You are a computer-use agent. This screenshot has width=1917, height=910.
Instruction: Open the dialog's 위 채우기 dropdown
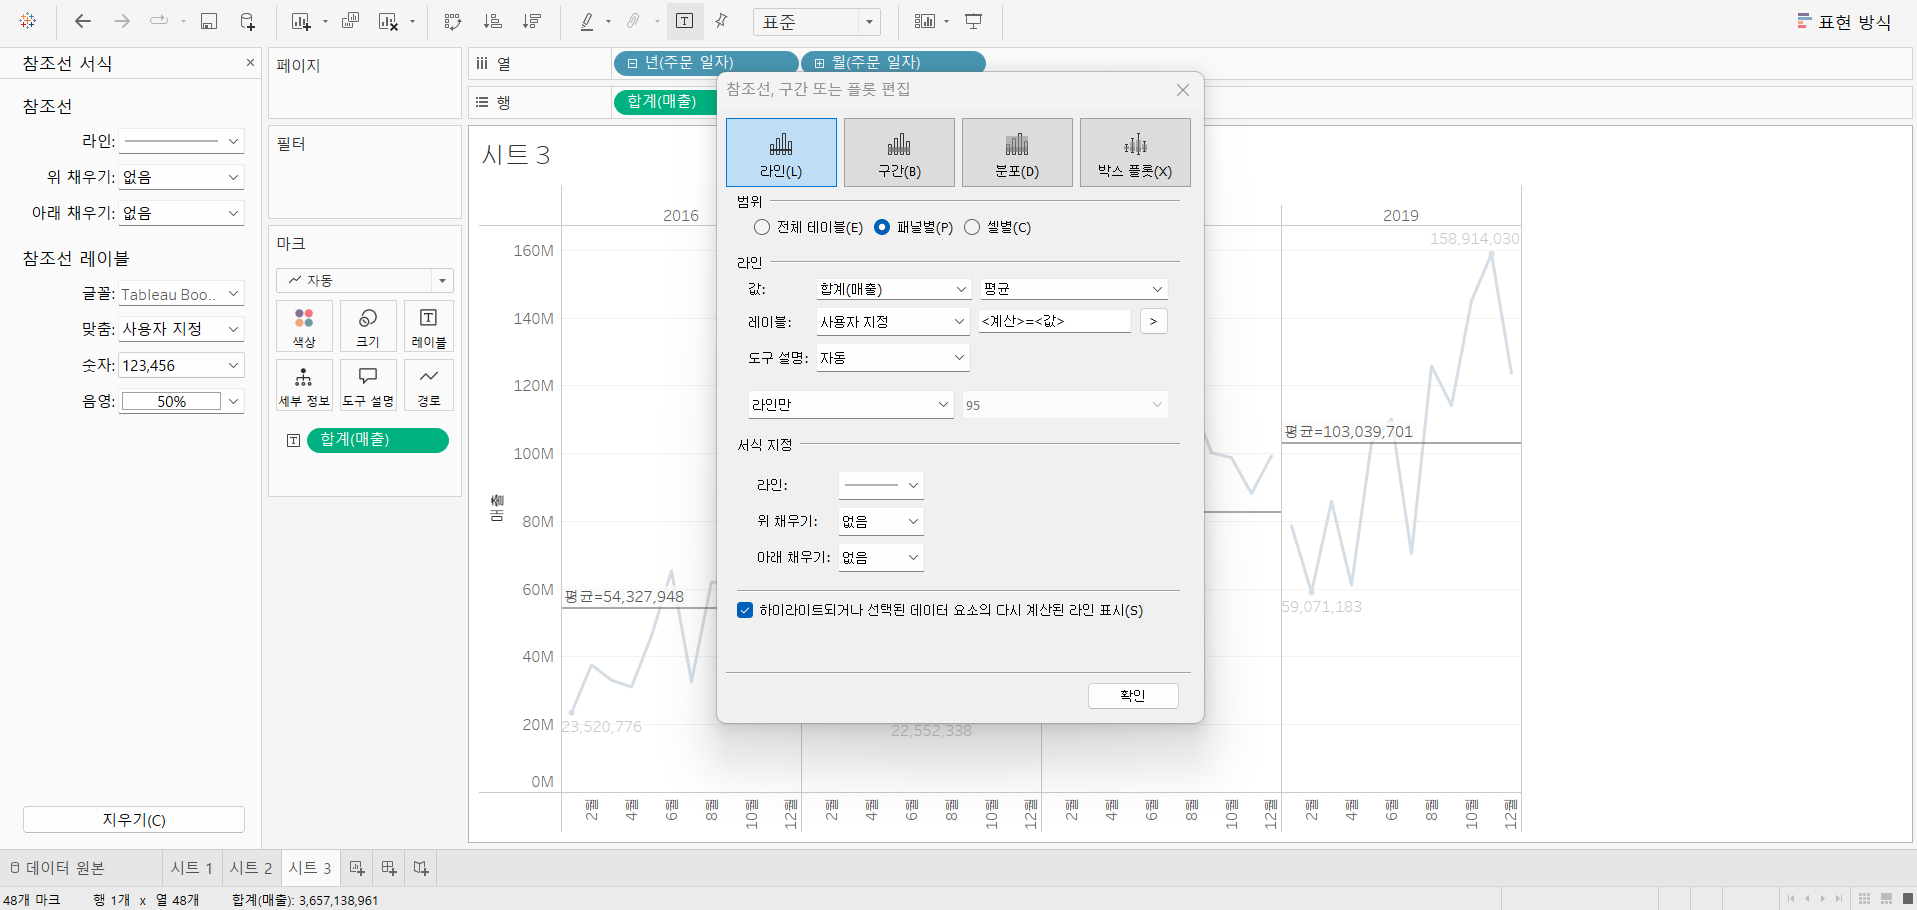[881, 521]
